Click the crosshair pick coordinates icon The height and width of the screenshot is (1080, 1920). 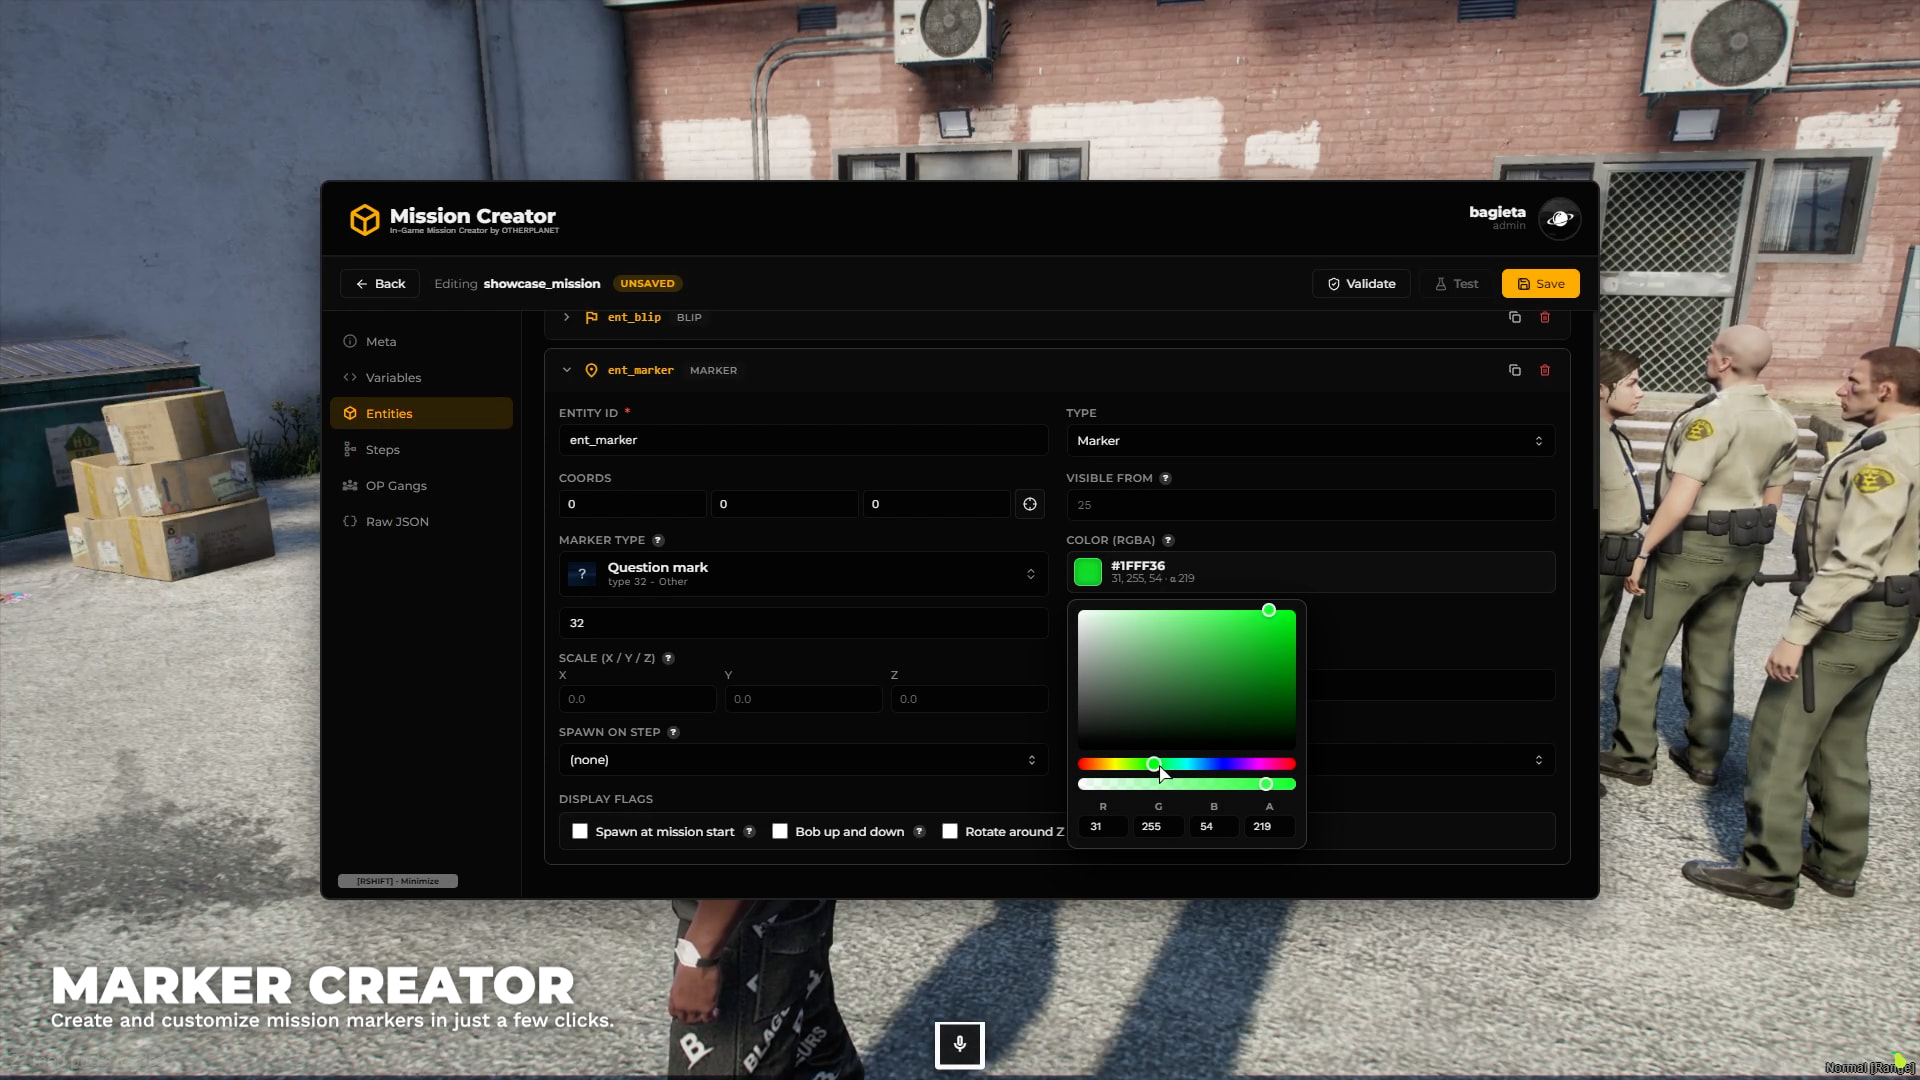coord(1030,504)
